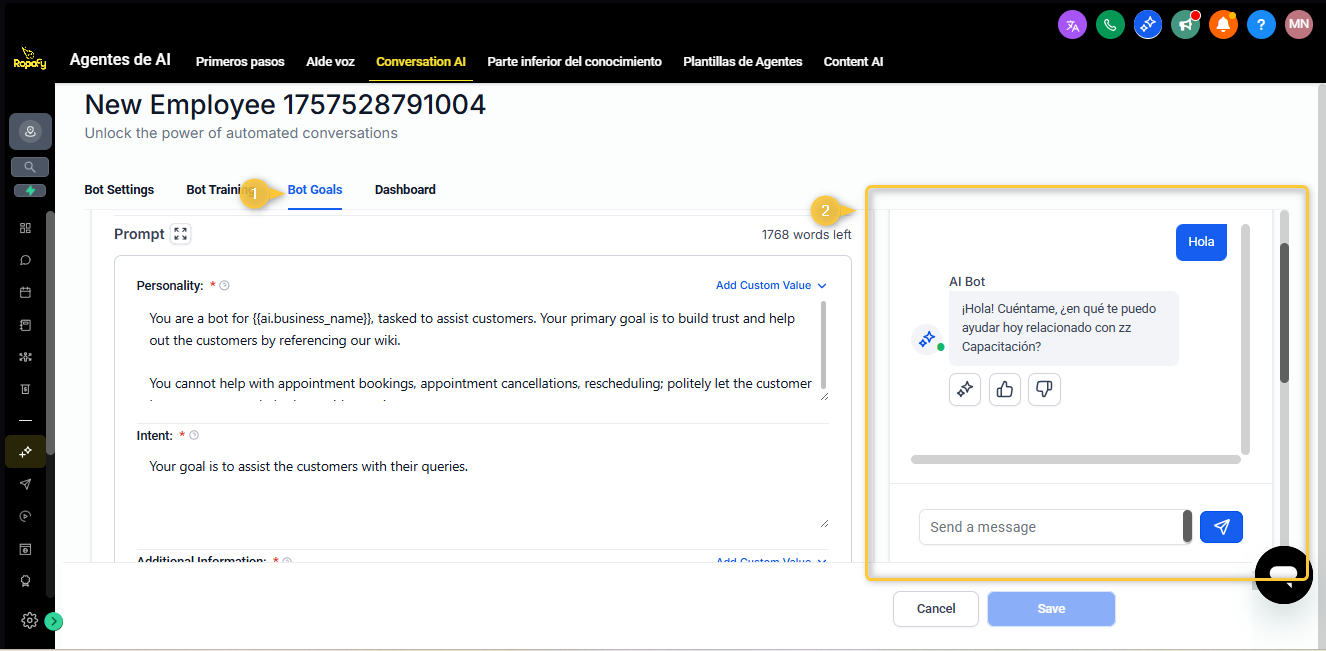Open the orange notifications bell

pos(1223,25)
